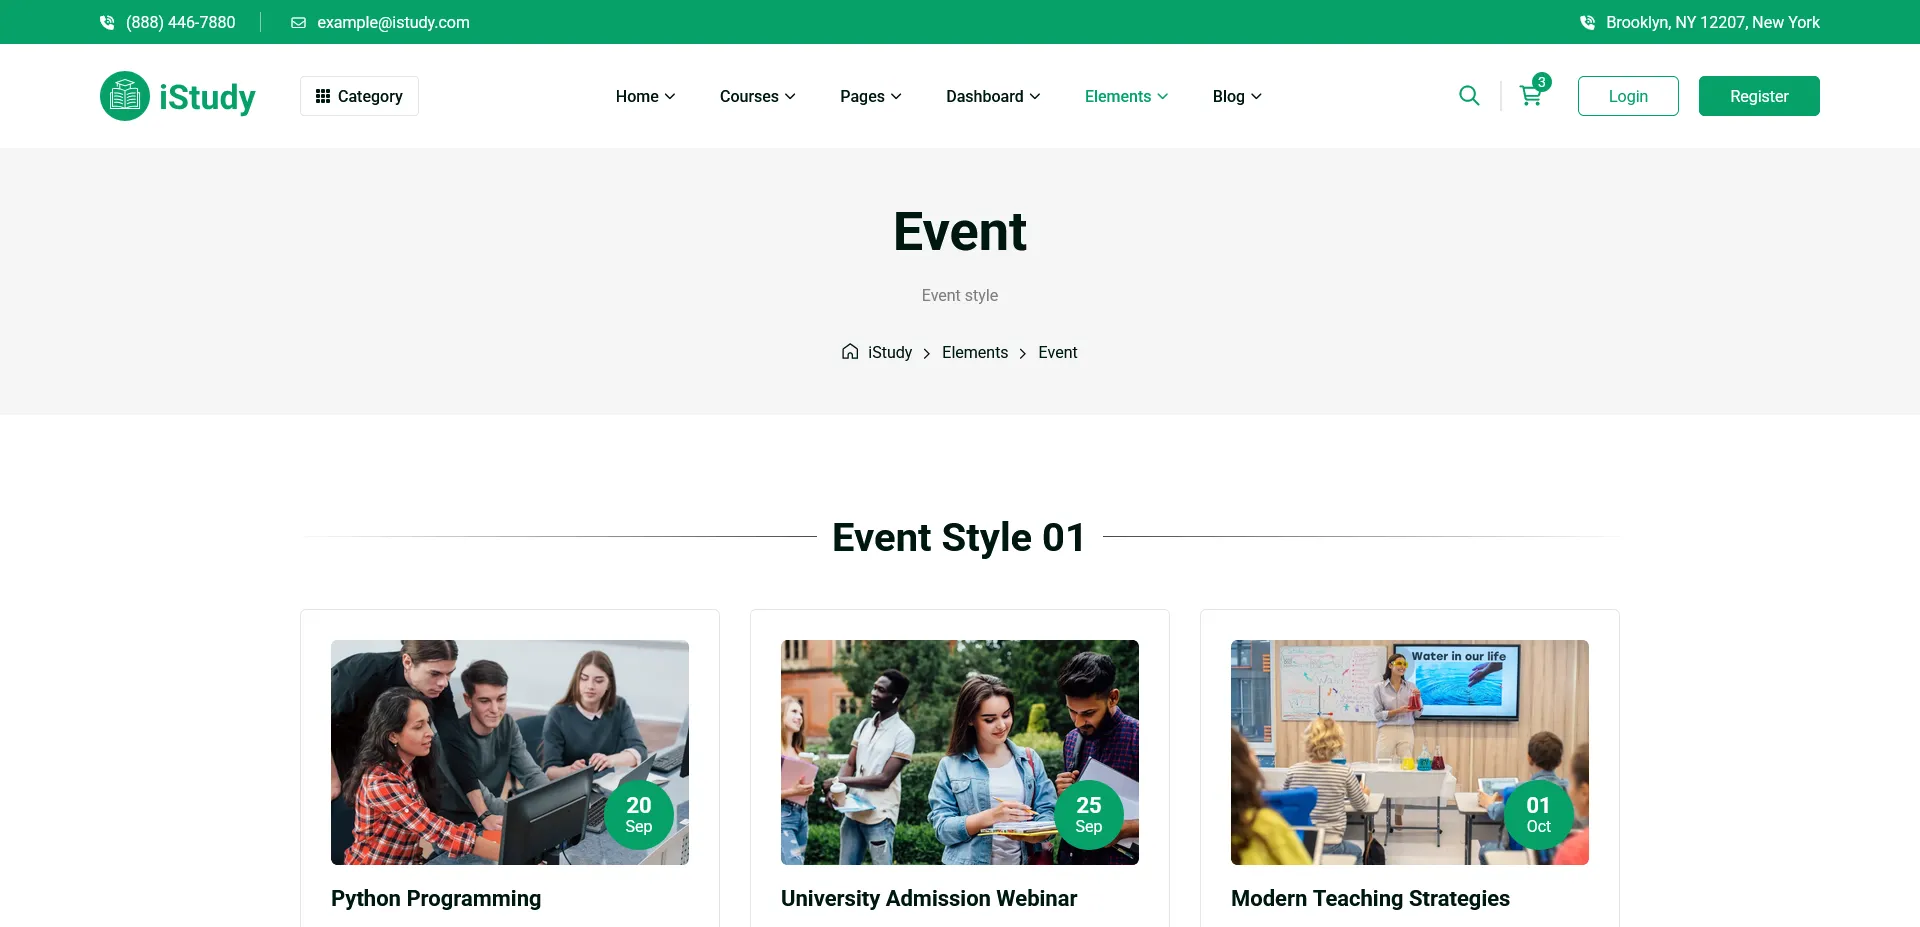
Task: Expand the Home dropdown menu
Action: (x=645, y=96)
